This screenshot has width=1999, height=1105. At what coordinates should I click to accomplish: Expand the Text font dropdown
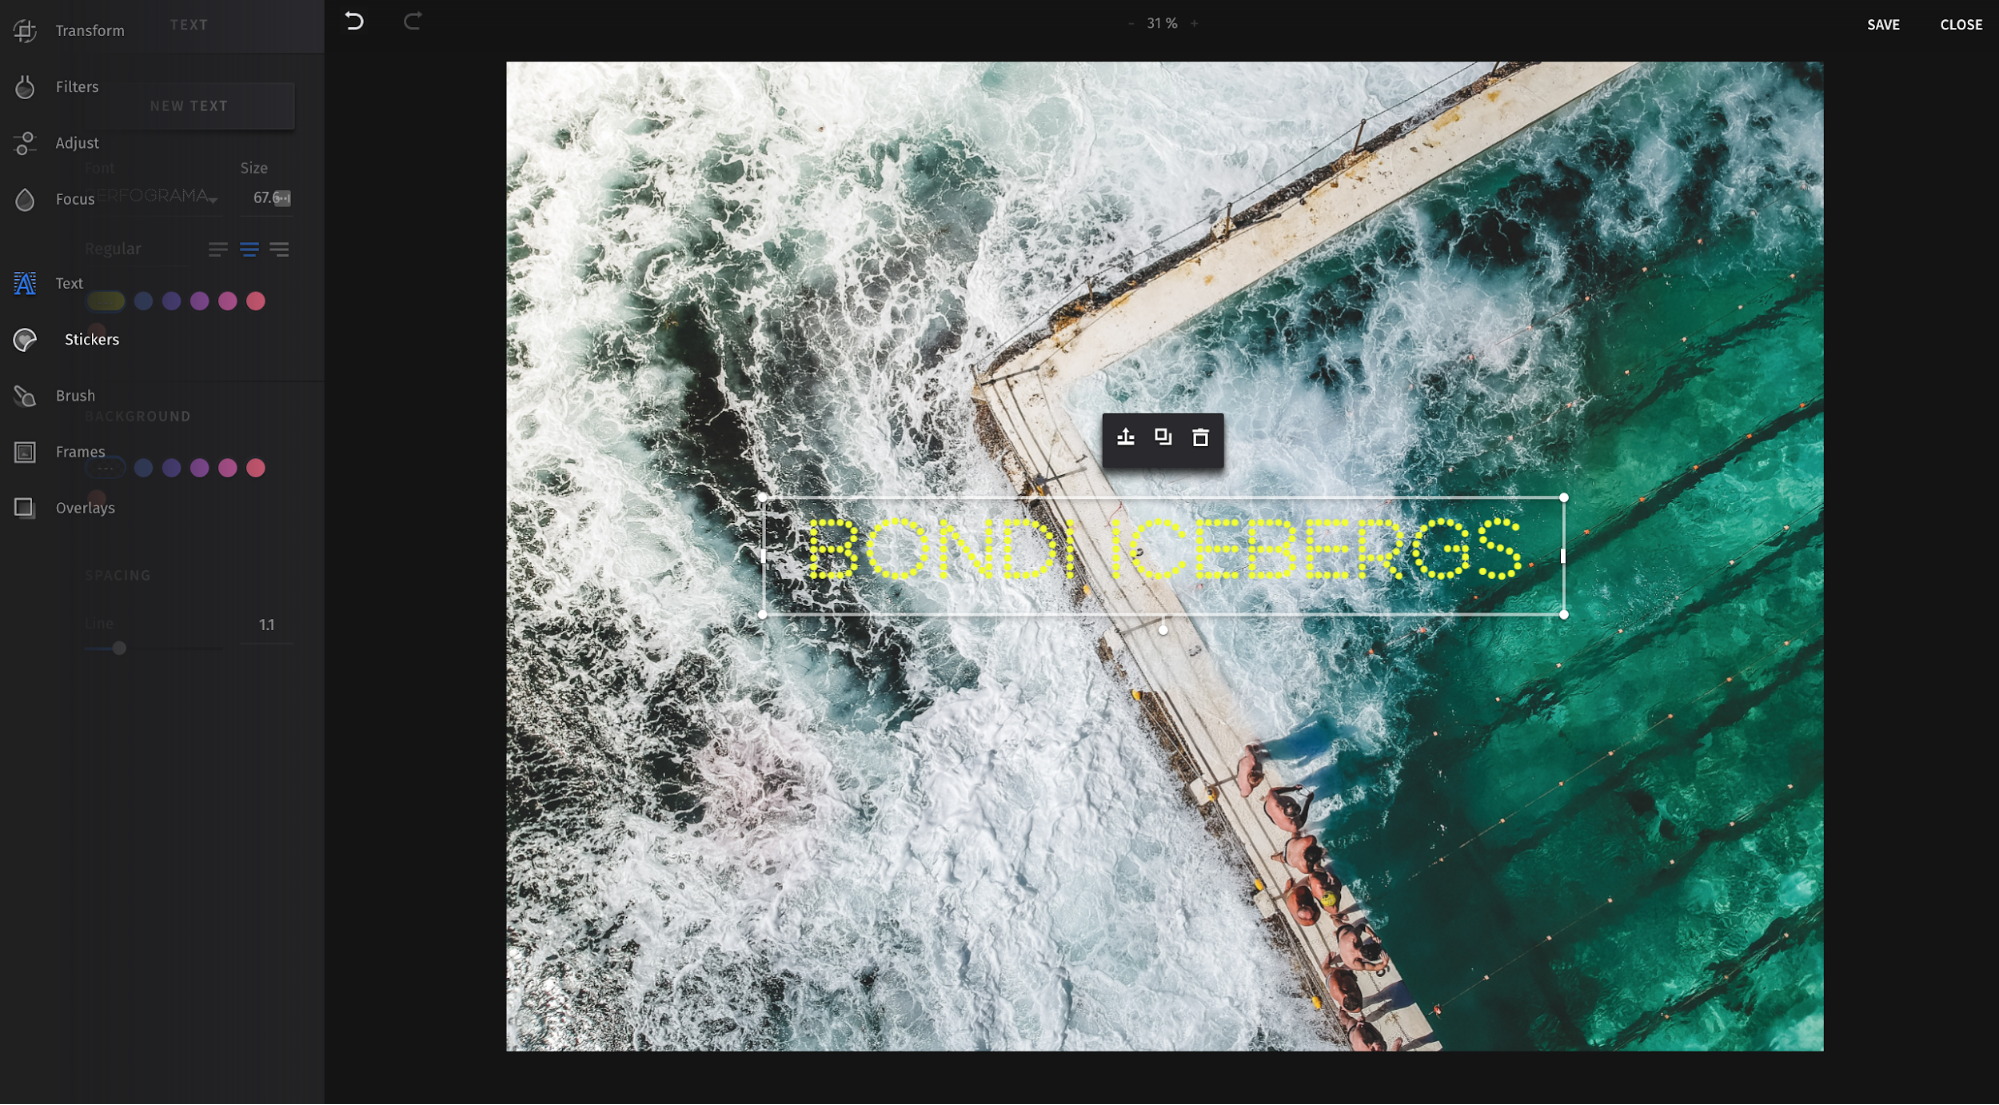click(x=148, y=197)
